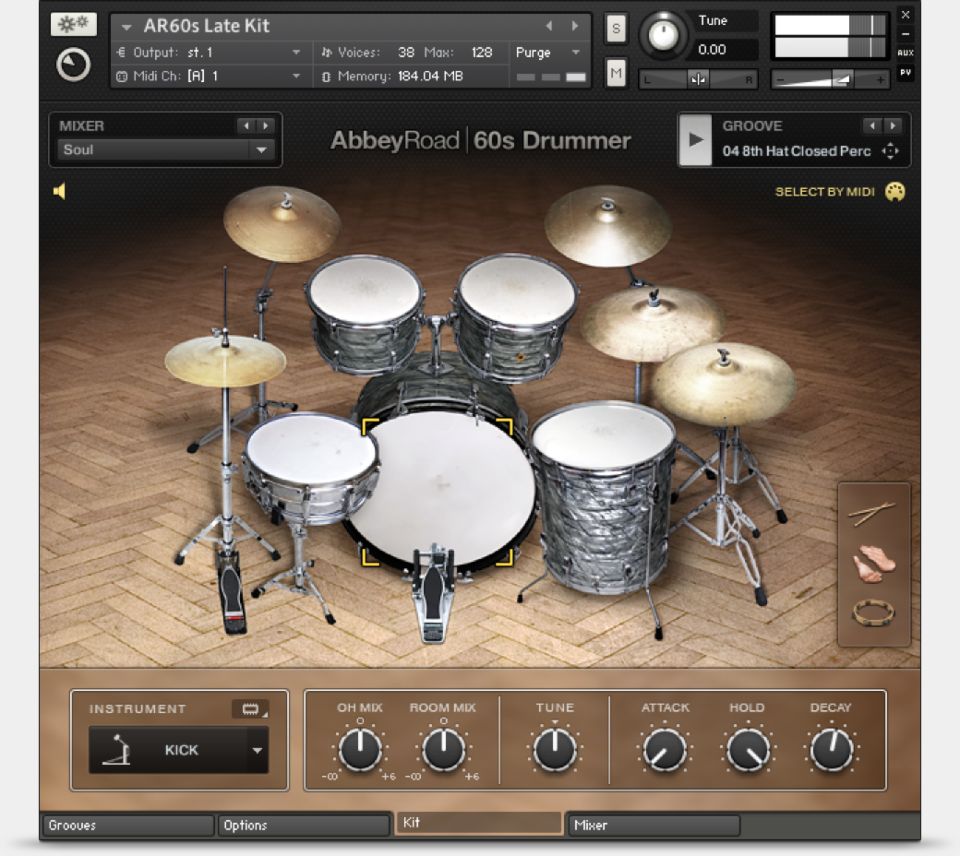960x856 pixels.
Task: Open the Options tab
Action: click(x=303, y=825)
